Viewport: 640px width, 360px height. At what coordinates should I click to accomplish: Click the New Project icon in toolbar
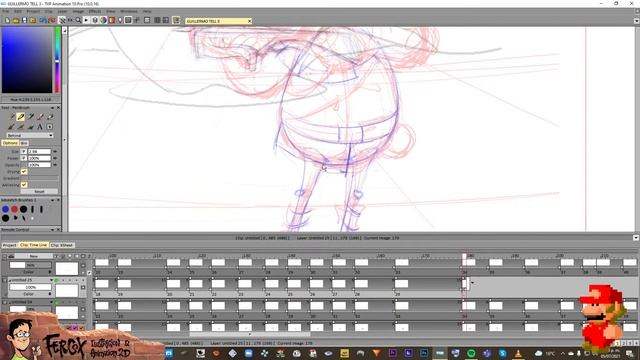(x=7, y=20)
